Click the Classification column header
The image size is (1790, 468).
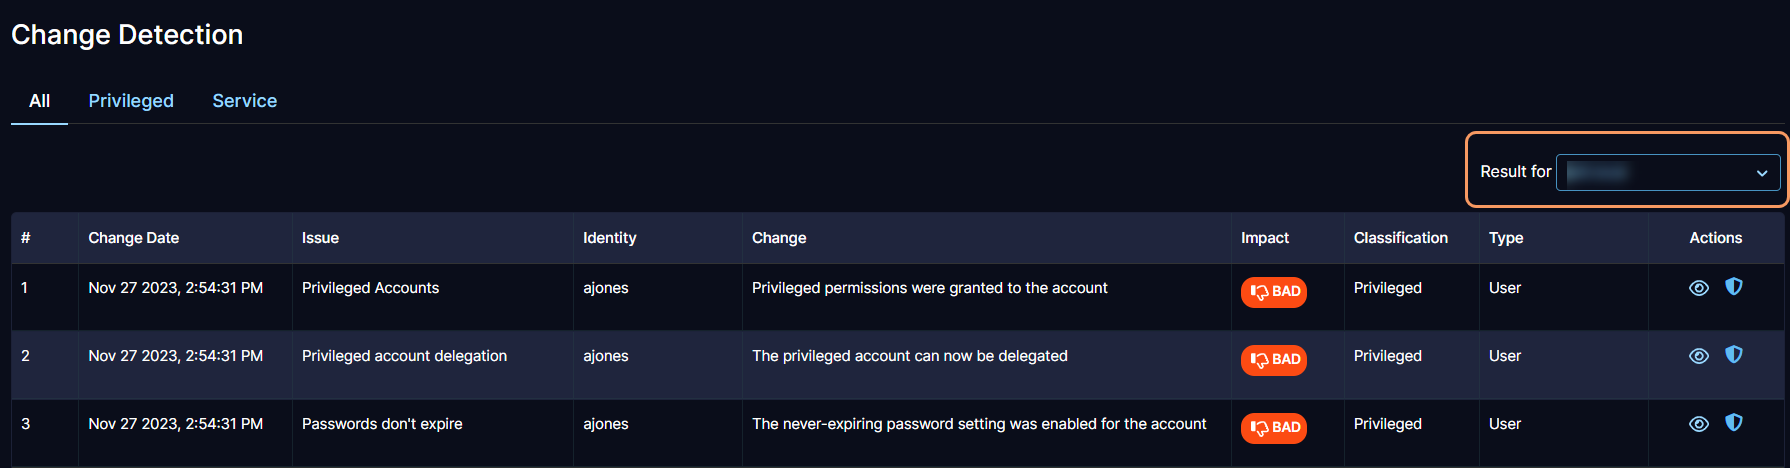point(1400,238)
